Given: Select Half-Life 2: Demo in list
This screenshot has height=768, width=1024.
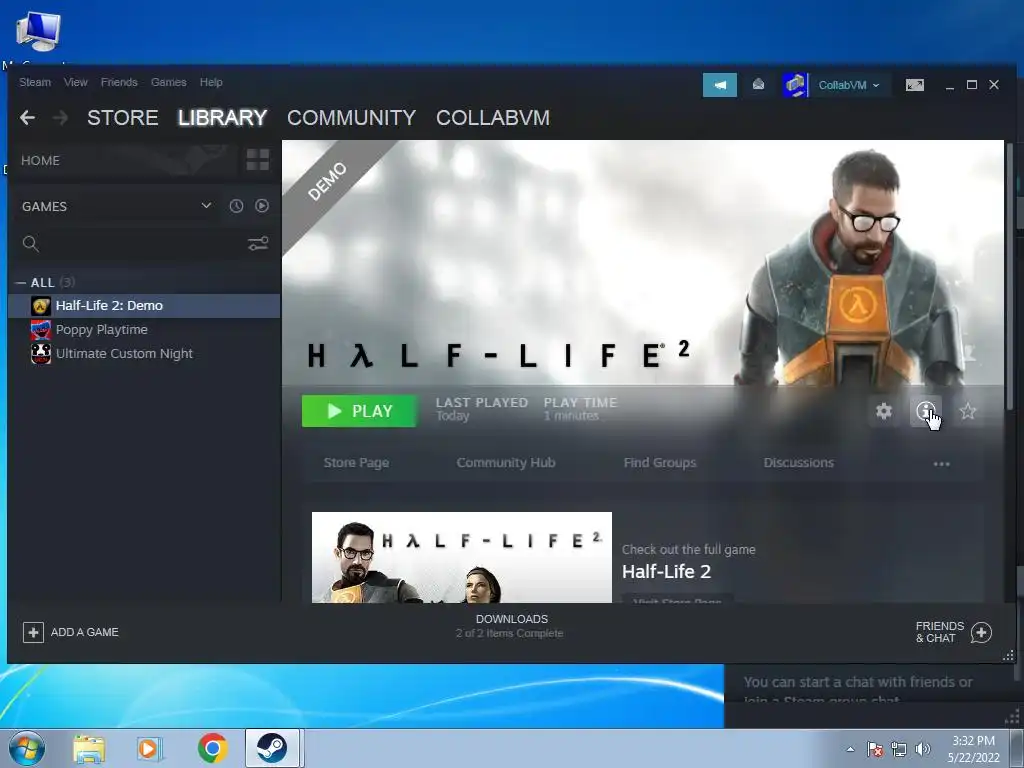Looking at the screenshot, I should pyautogui.click(x=144, y=306).
